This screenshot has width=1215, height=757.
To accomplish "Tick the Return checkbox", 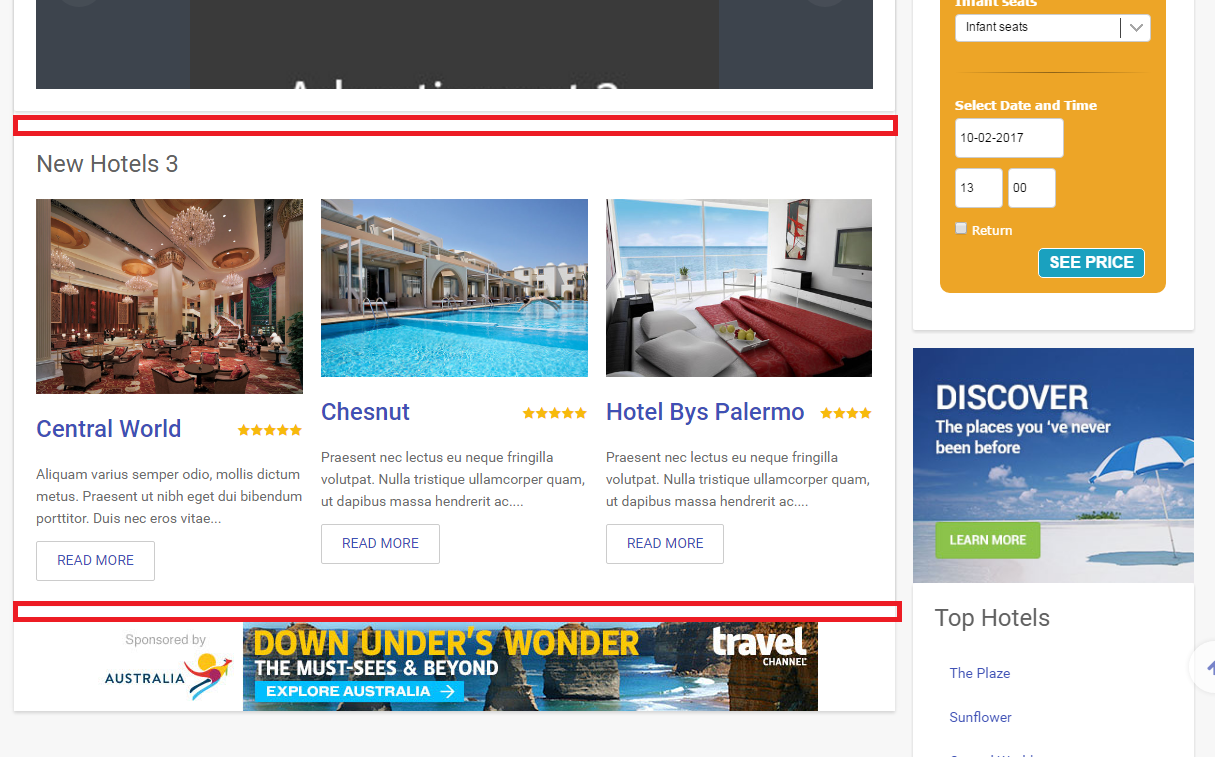I will click(x=961, y=229).
